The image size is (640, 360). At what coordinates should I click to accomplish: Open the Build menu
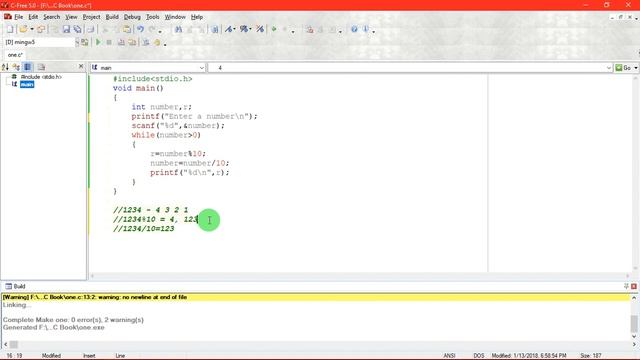pos(112,17)
